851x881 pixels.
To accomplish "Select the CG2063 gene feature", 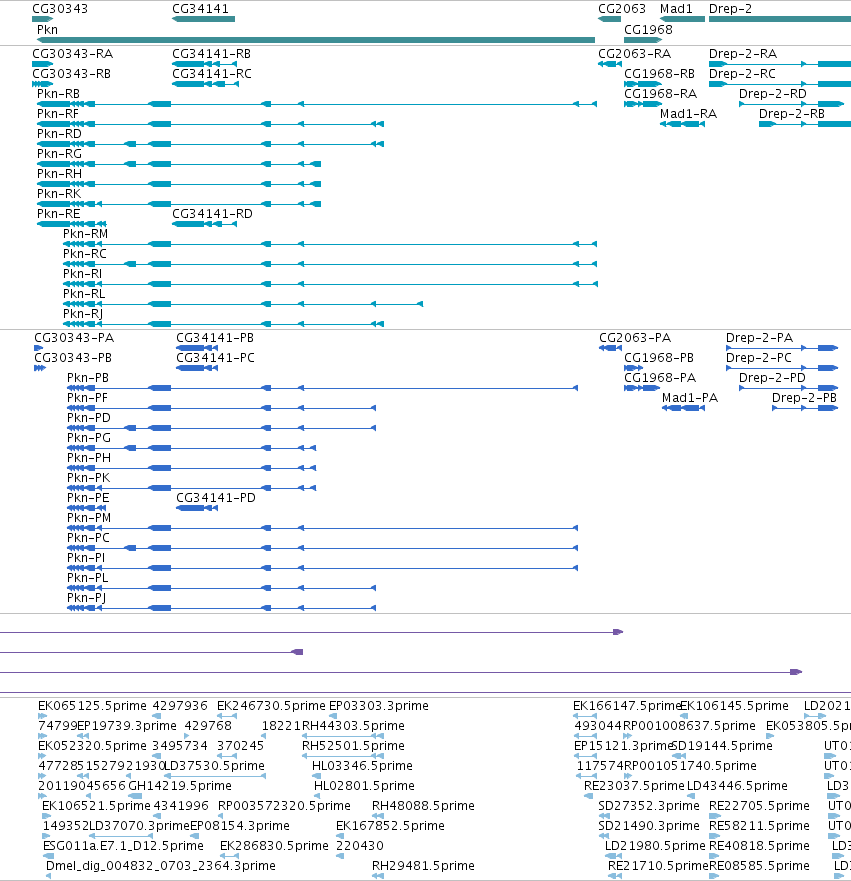I will pos(609,19).
